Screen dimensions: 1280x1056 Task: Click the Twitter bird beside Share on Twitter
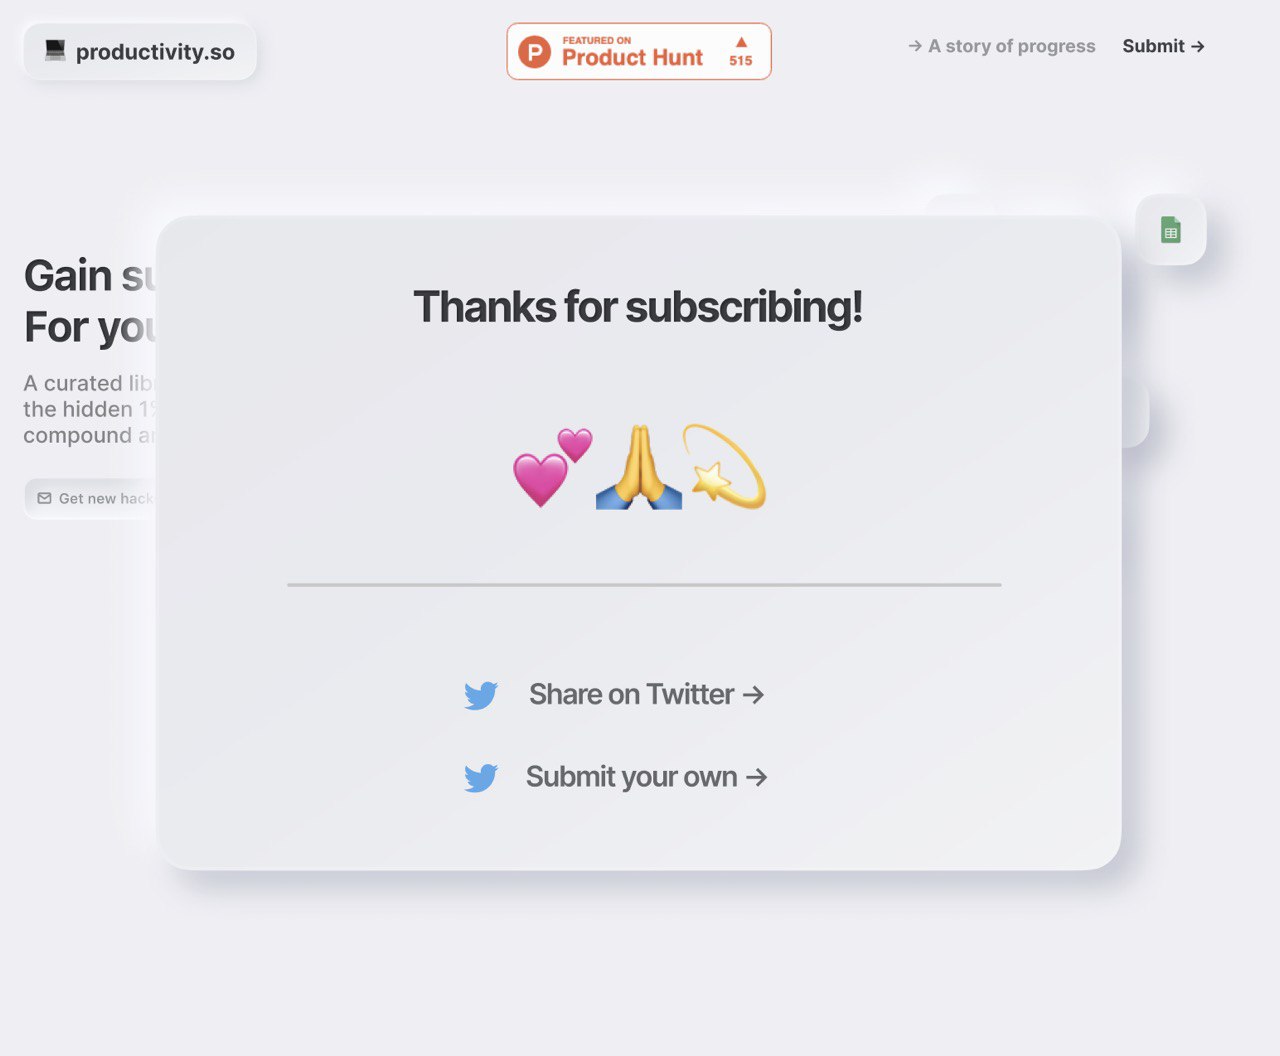click(x=481, y=695)
